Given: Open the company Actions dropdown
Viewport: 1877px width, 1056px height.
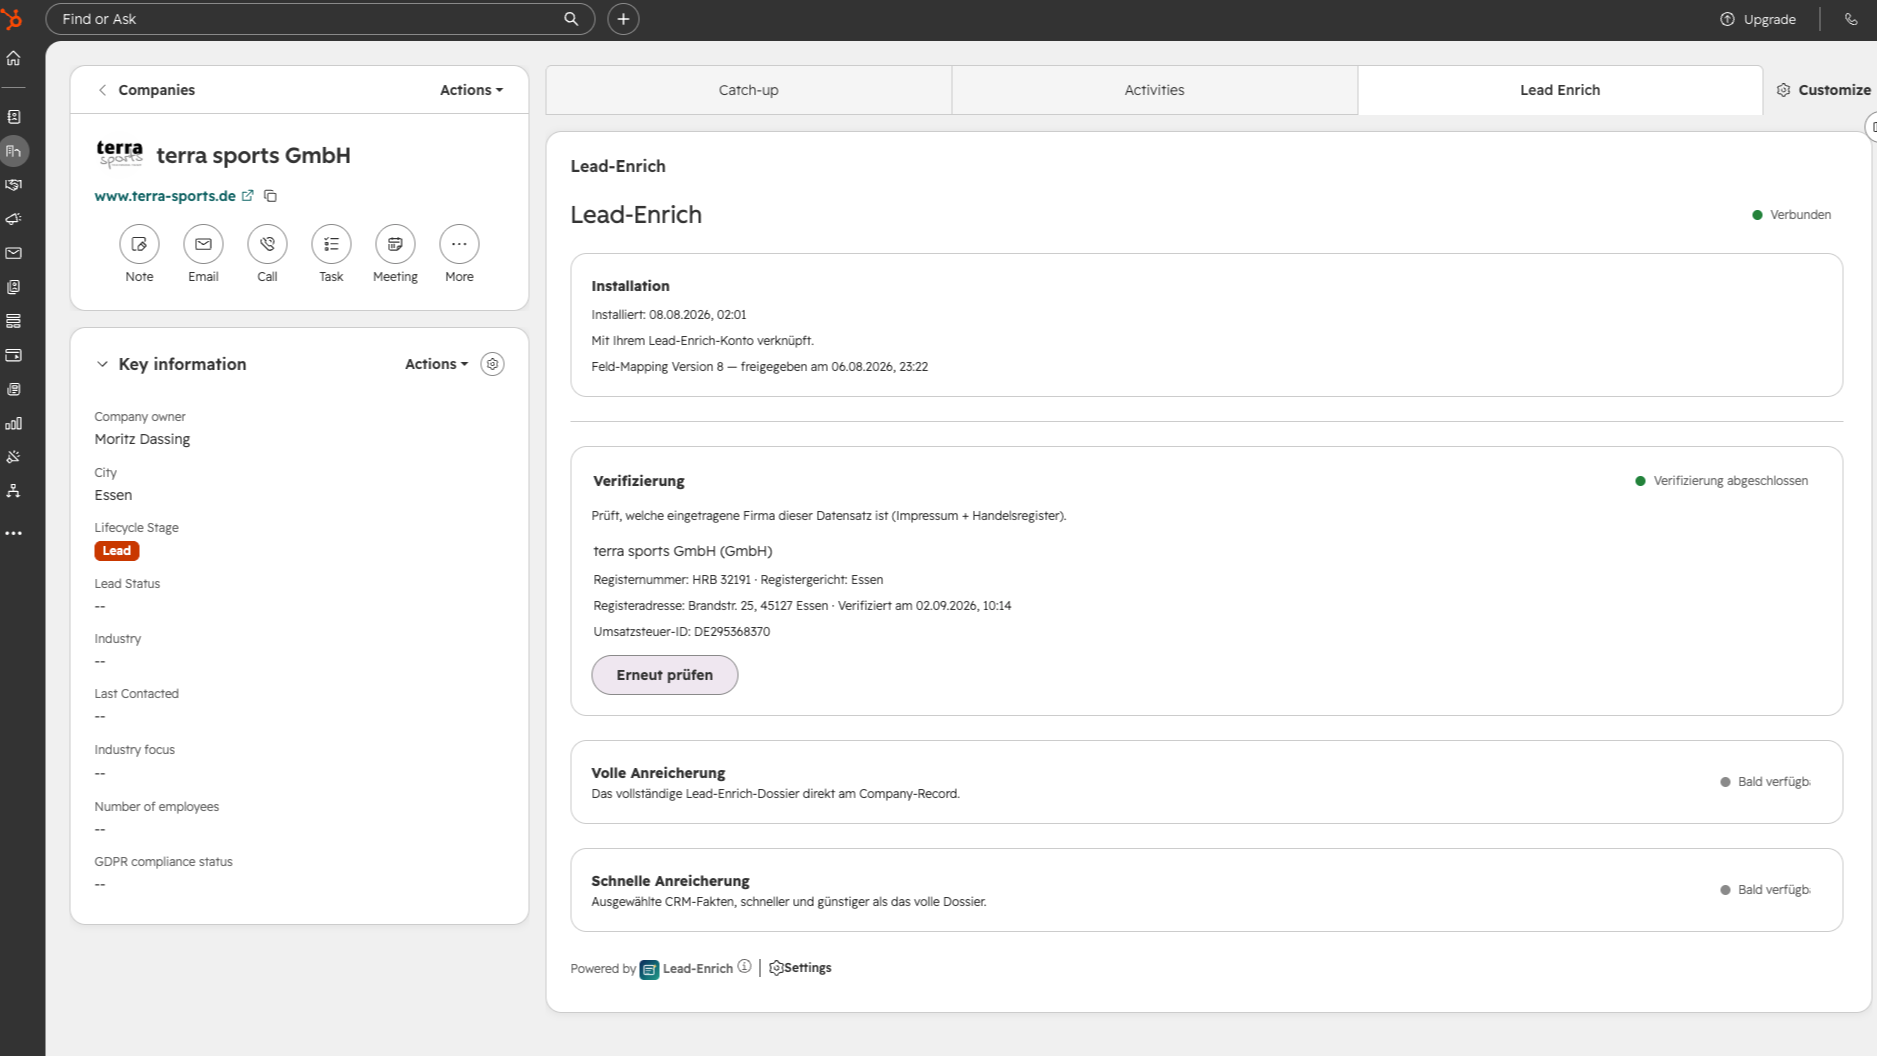Looking at the screenshot, I should (471, 90).
